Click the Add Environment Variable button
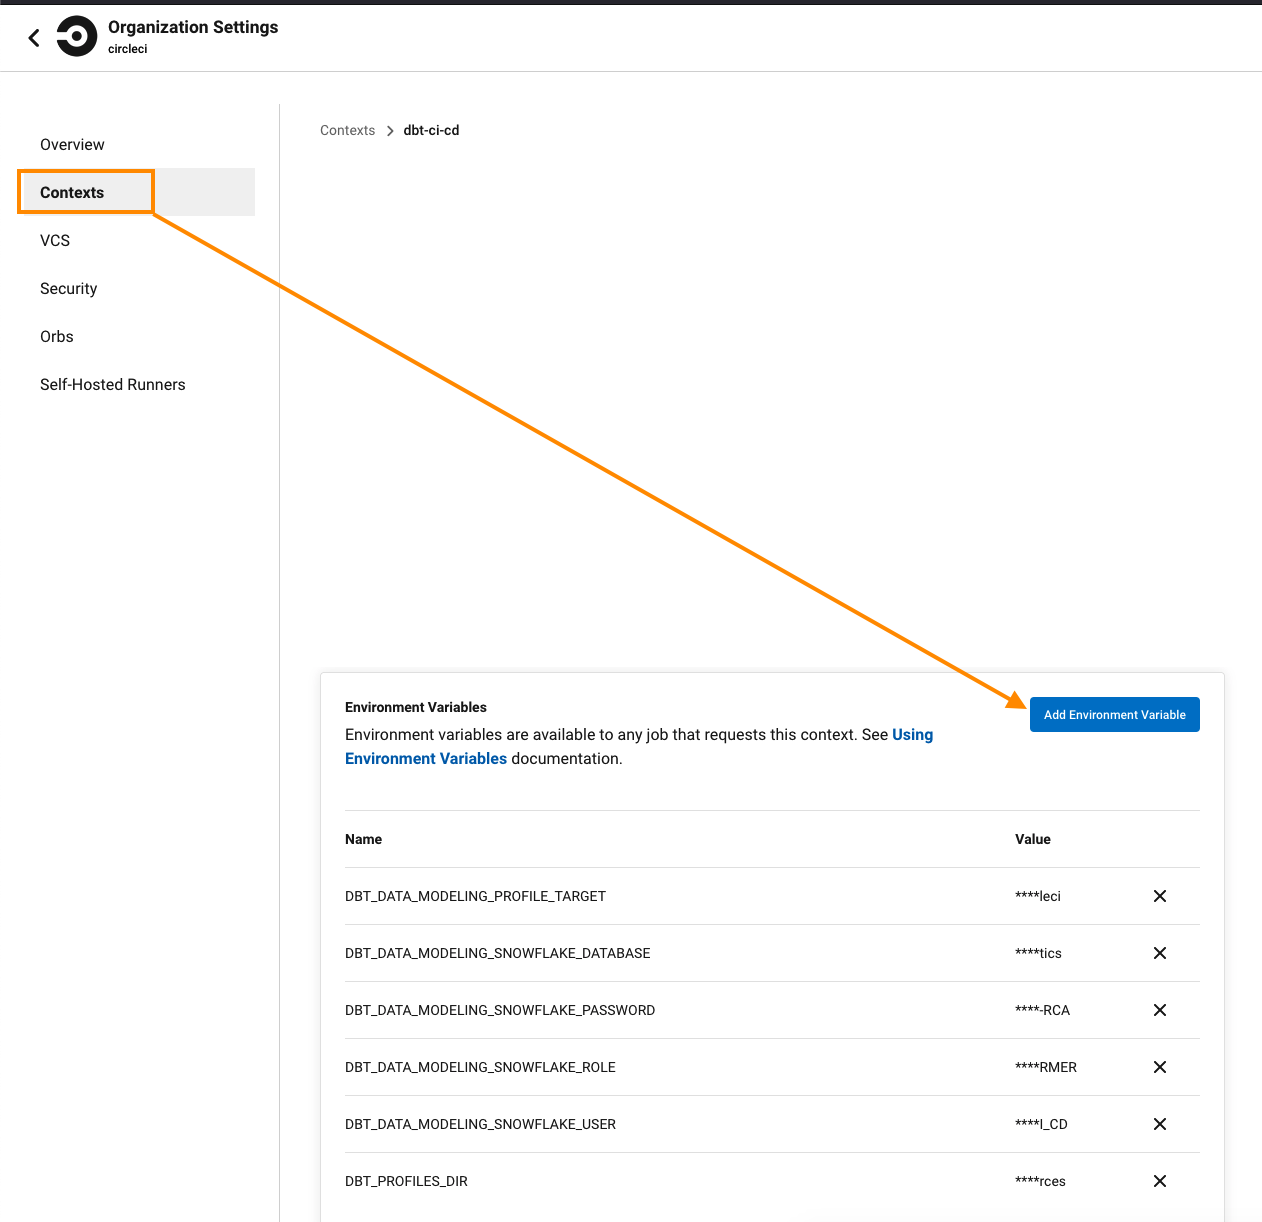This screenshot has height=1222, width=1262. tap(1114, 714)
